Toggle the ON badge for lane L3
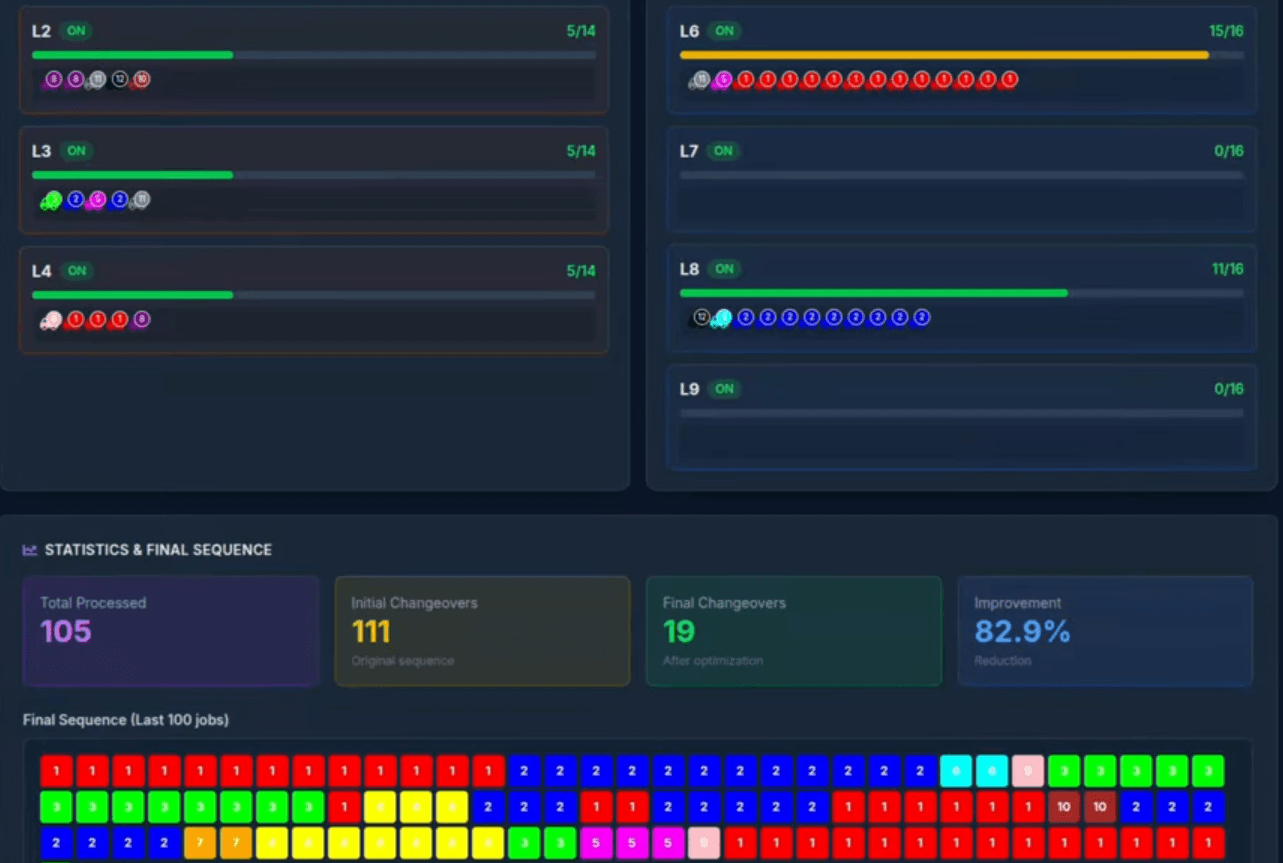 [x=76, y=151]
